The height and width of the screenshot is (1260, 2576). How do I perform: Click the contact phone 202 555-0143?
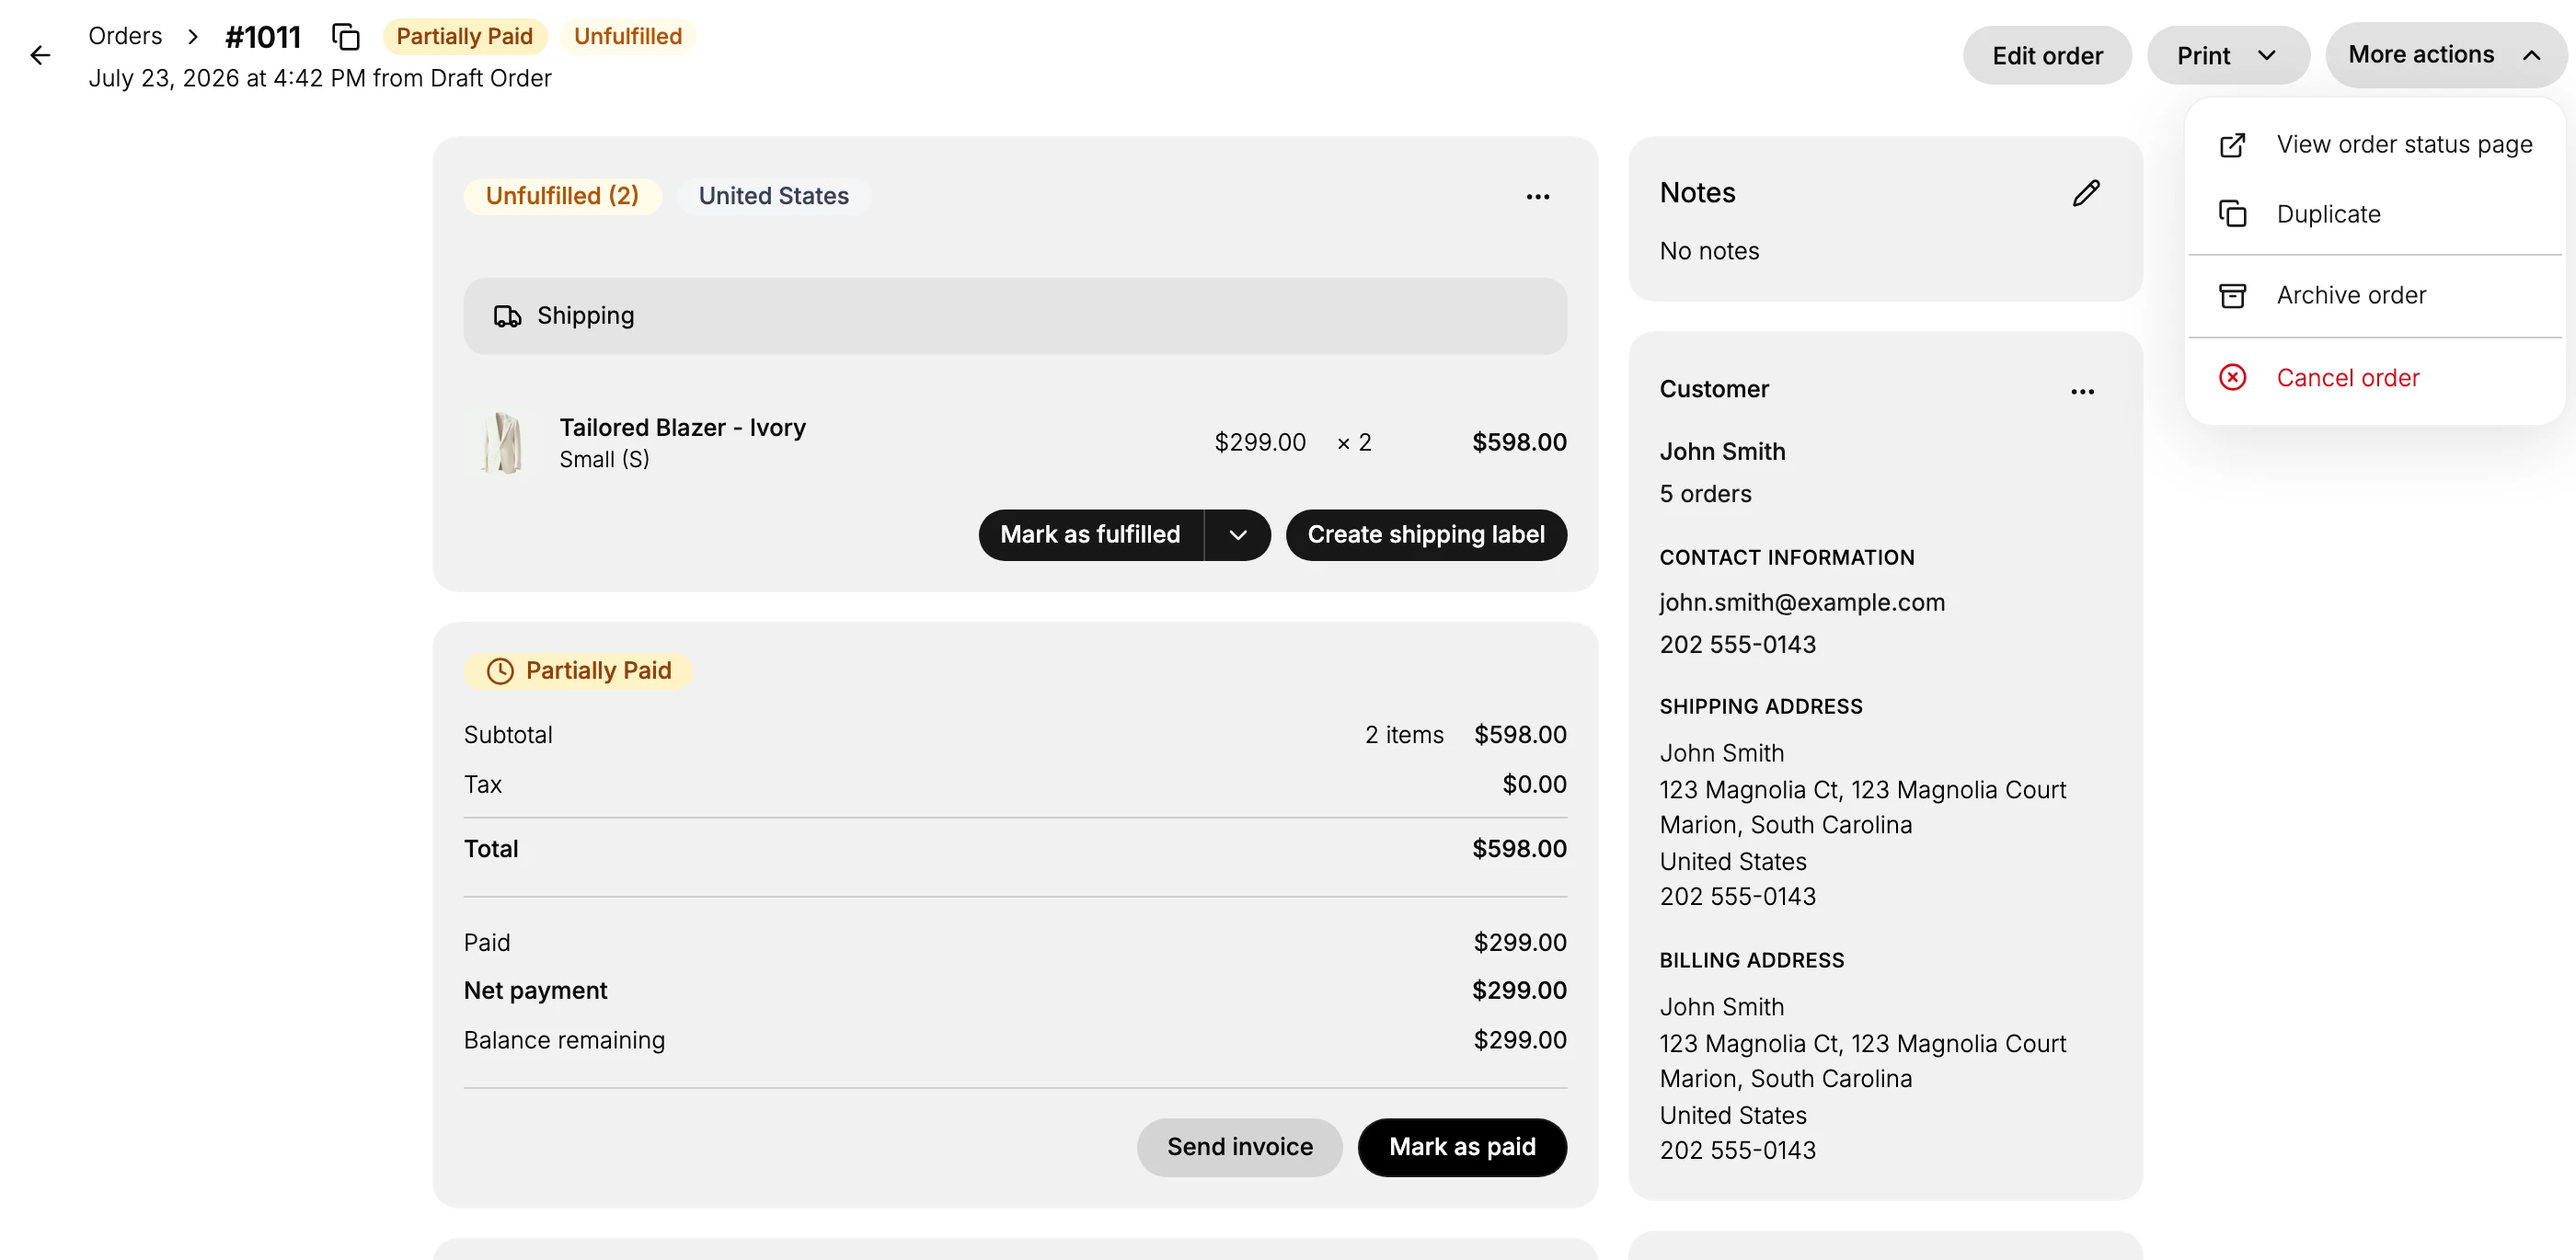1737,645
